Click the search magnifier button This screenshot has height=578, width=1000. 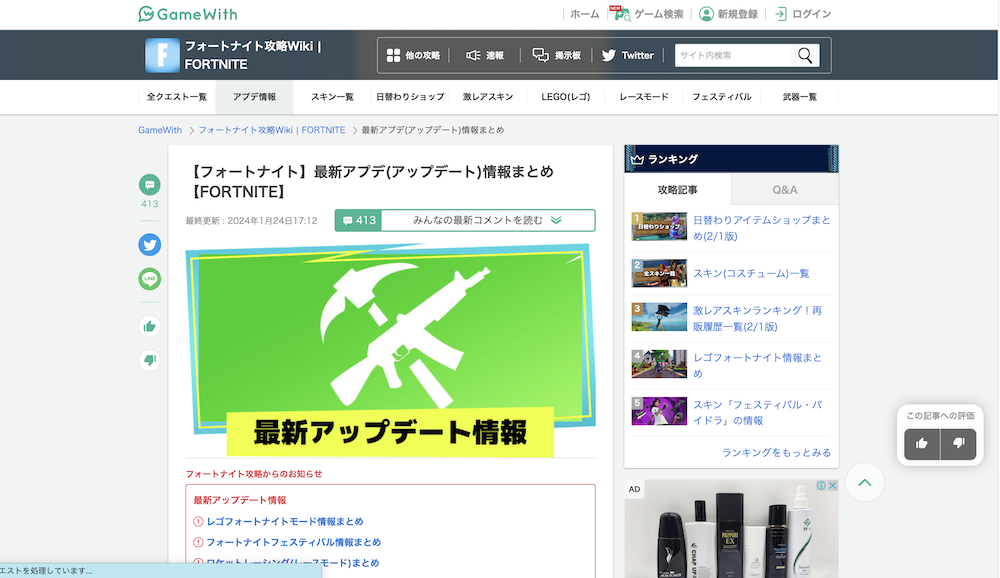(805, 56)
